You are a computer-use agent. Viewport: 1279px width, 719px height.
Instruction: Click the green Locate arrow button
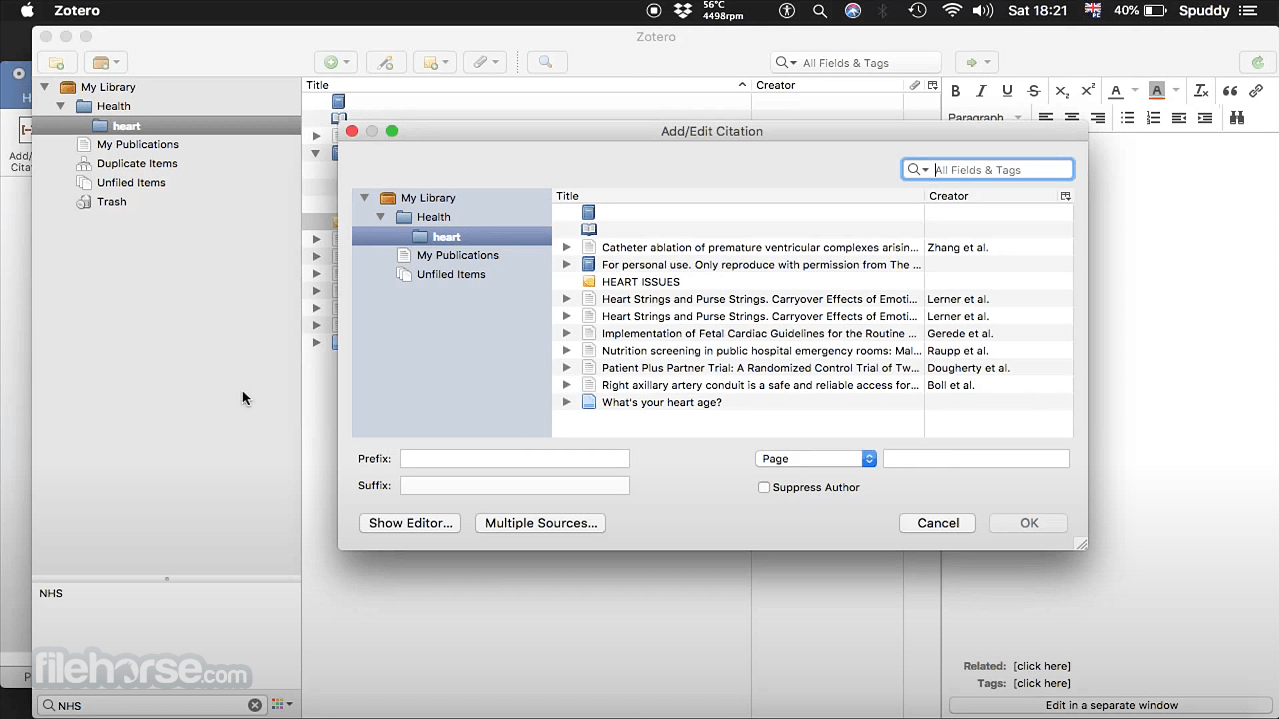tap(976, 62)
